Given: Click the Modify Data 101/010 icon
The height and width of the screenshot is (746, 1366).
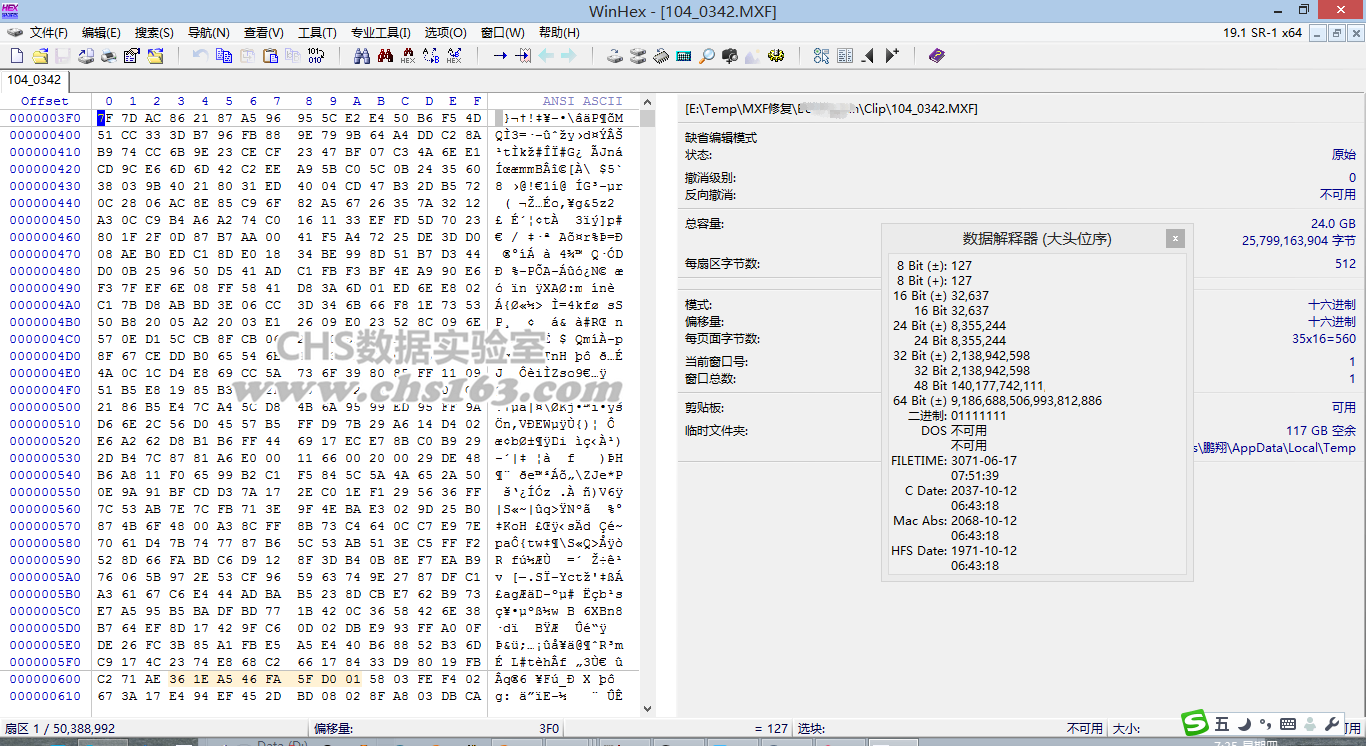Looking at the screenshot, I should pyautogui.click(x=316, y=56).
